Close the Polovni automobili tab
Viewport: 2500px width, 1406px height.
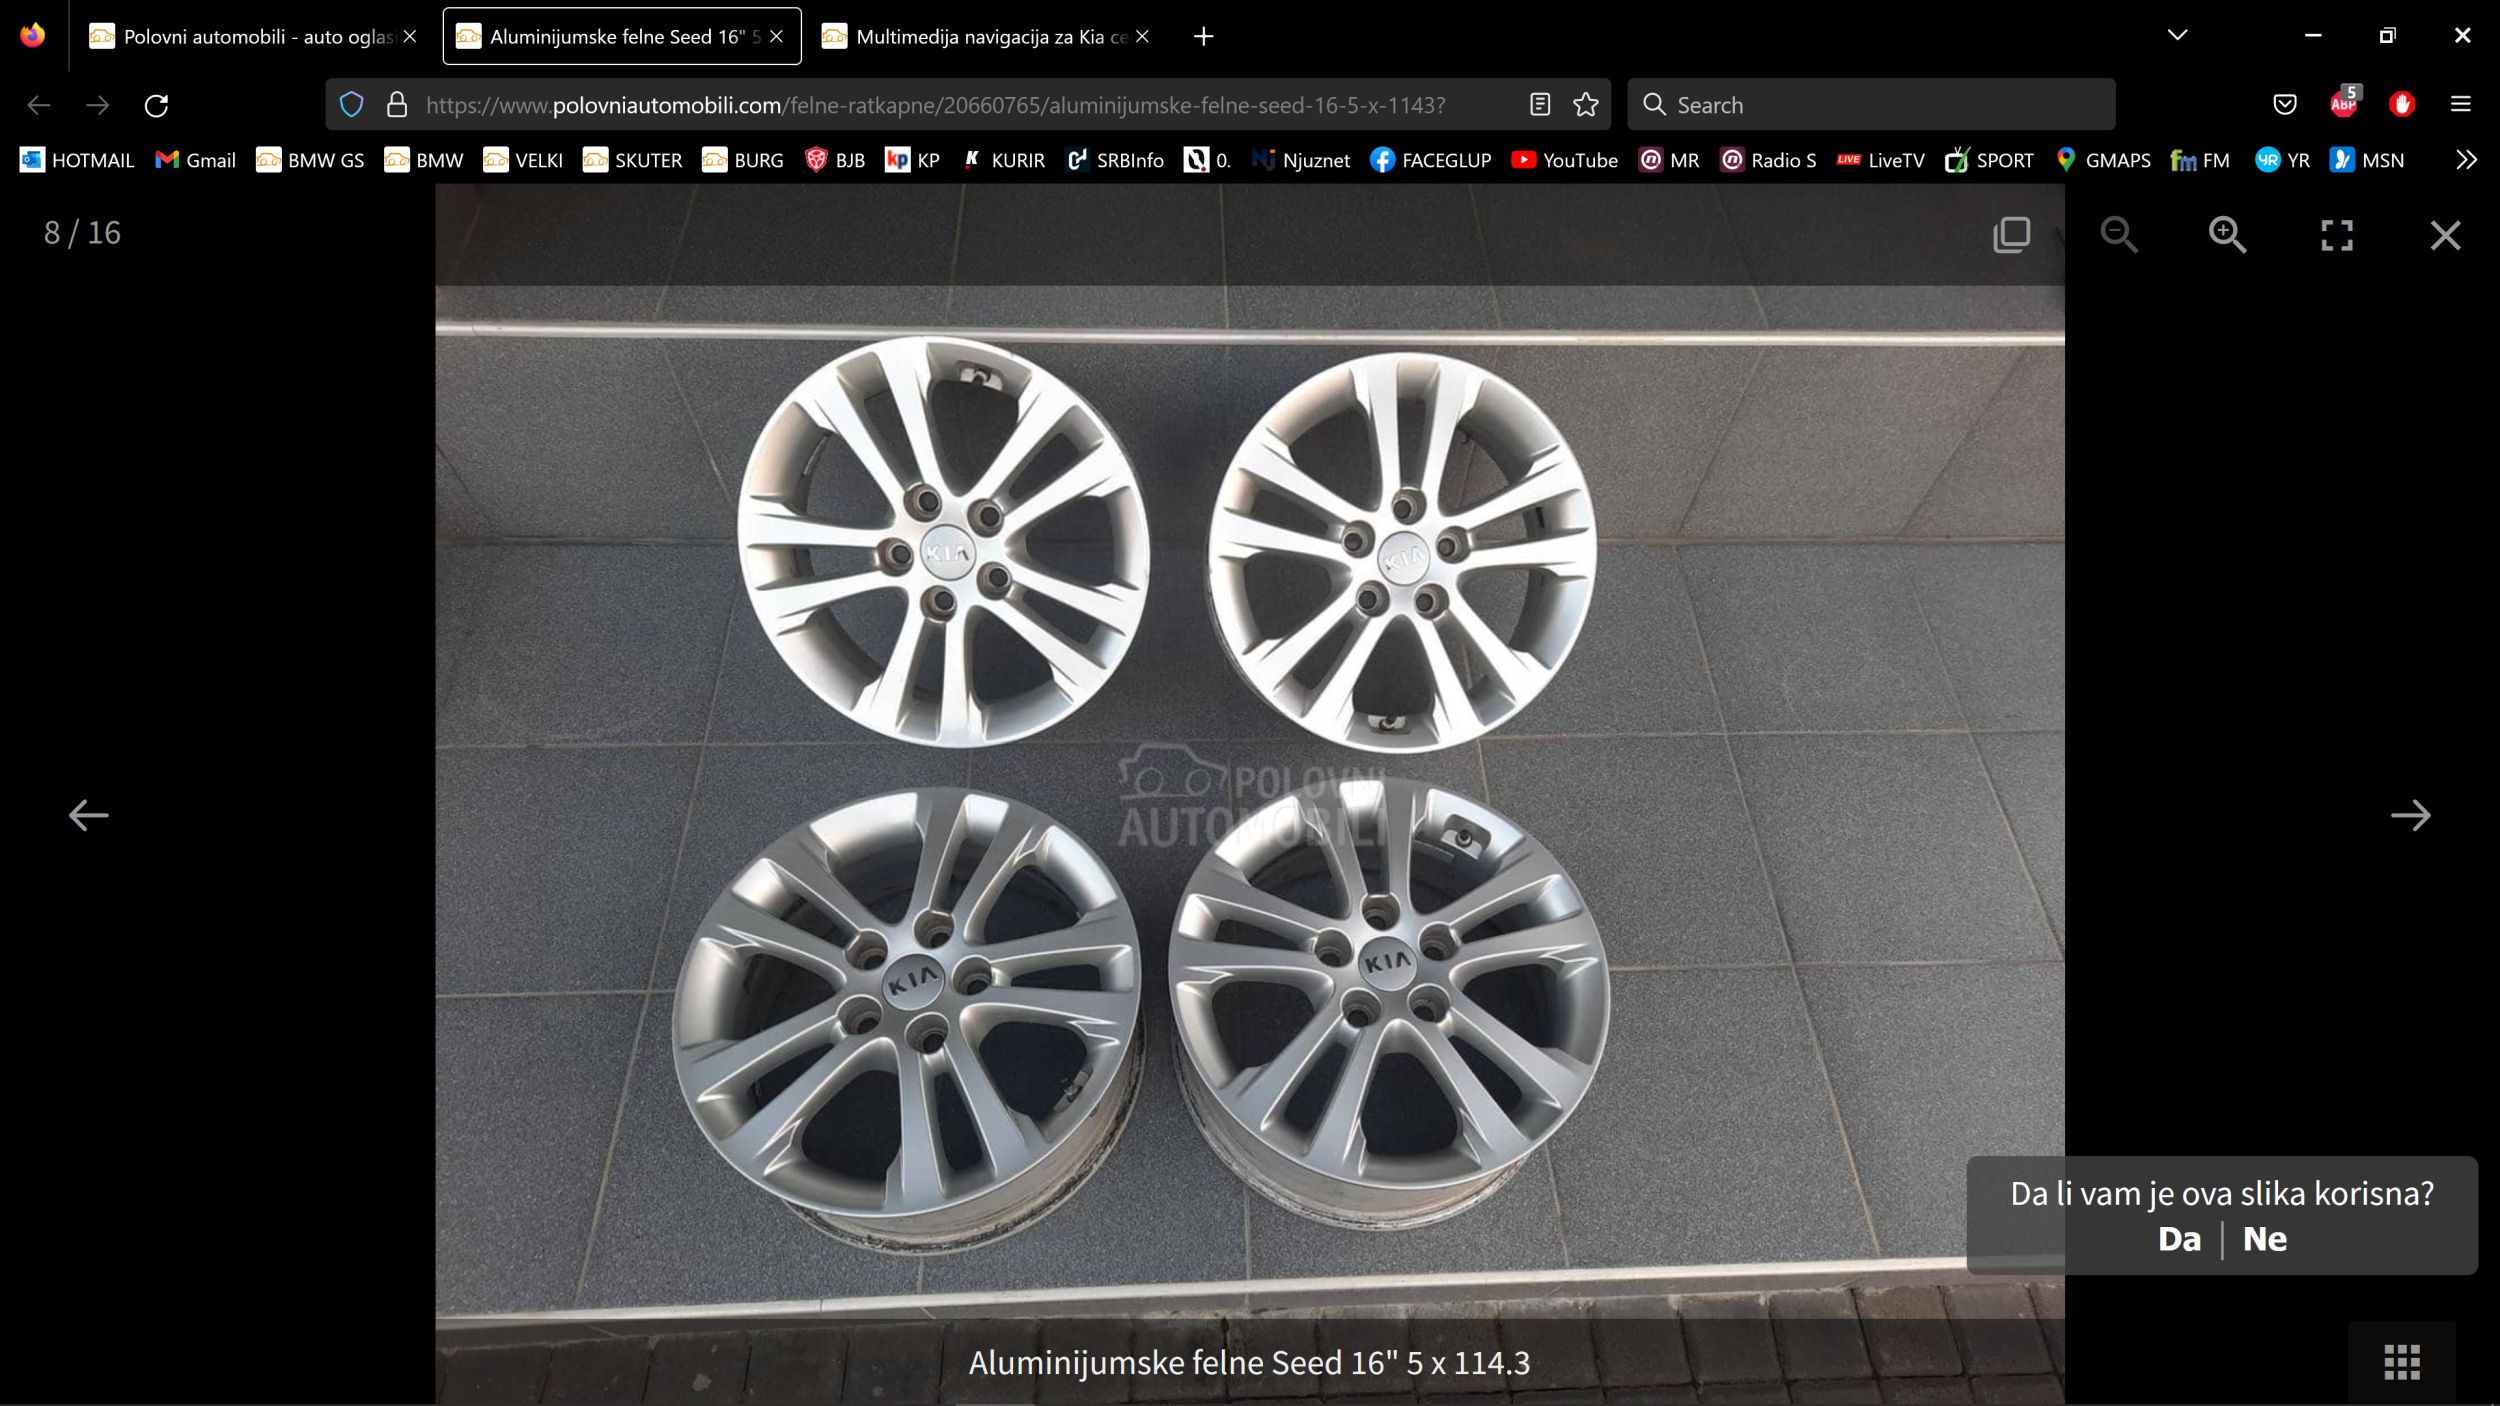pyautogui.click(x=410, y=36)
